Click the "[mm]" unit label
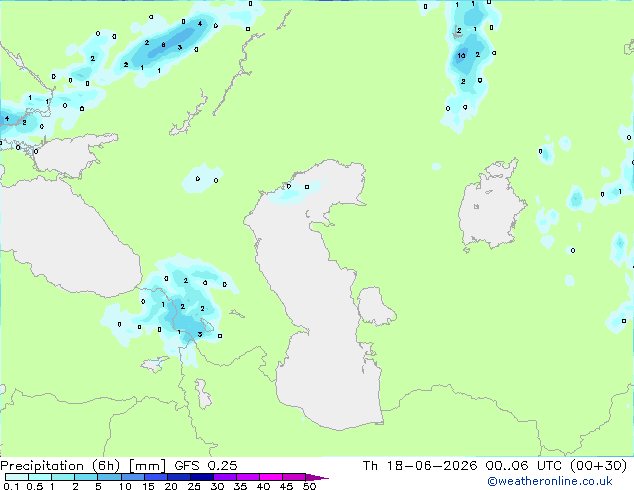Screen dimensions: 634x490 [x=147, y=466]
